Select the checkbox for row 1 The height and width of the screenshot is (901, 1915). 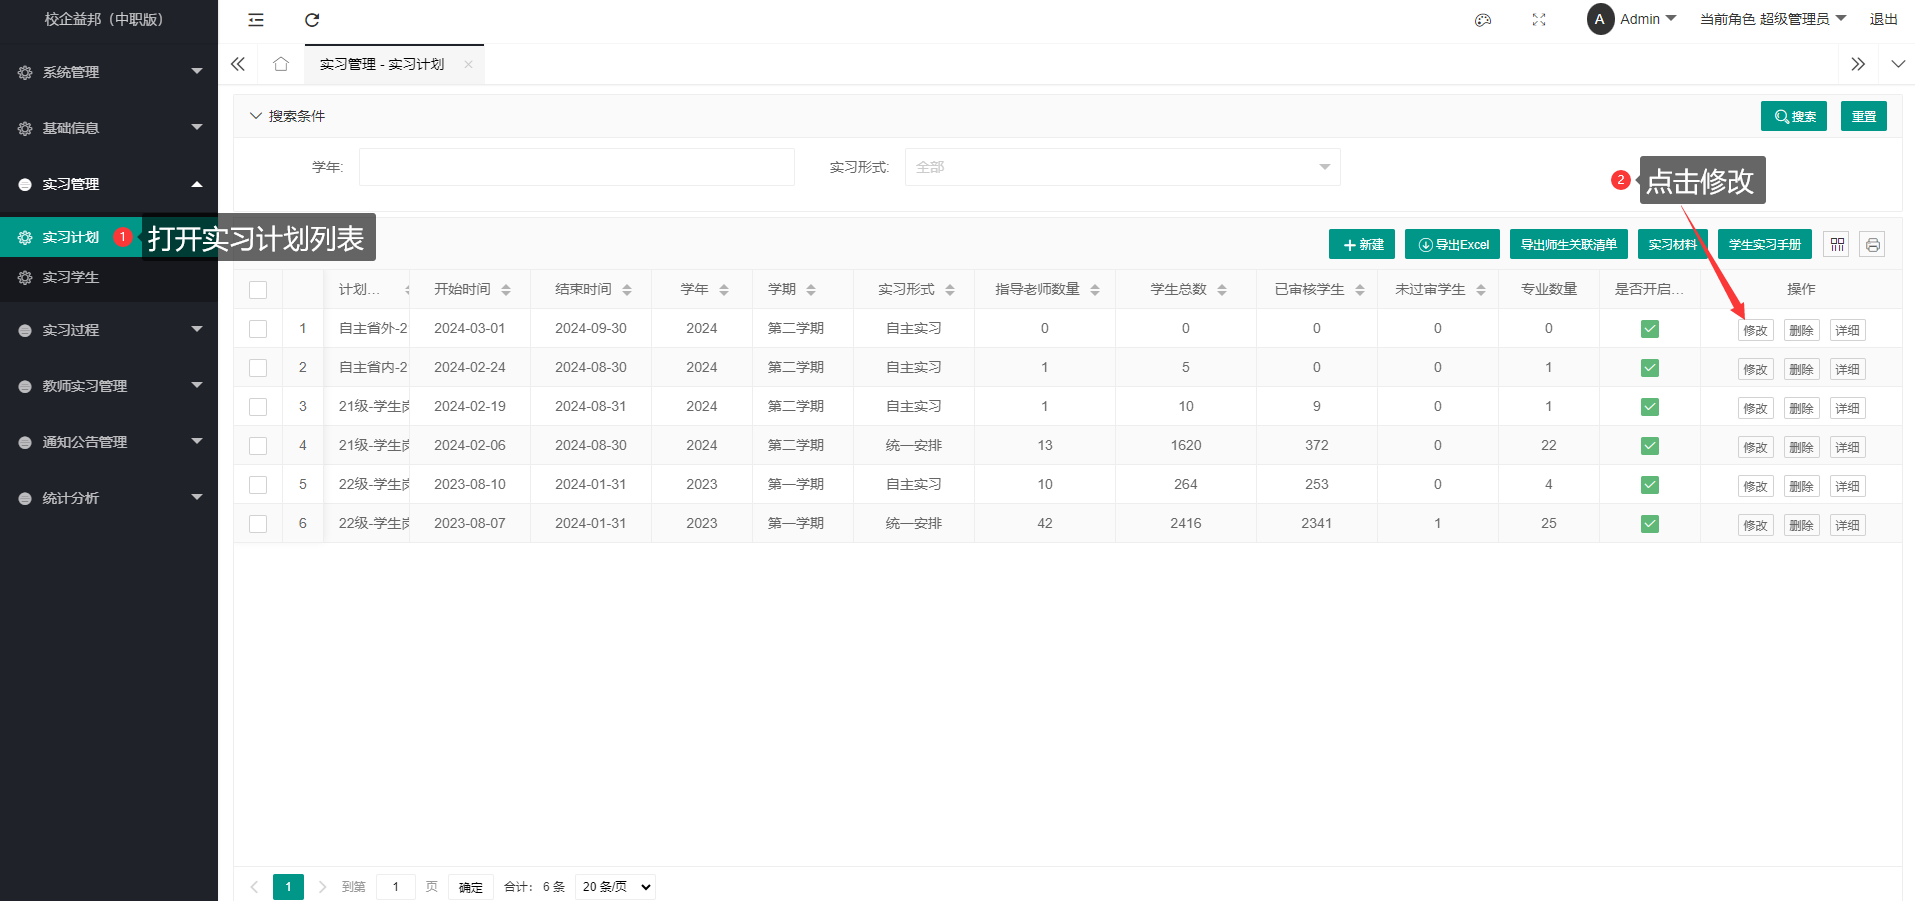(258, 329)
